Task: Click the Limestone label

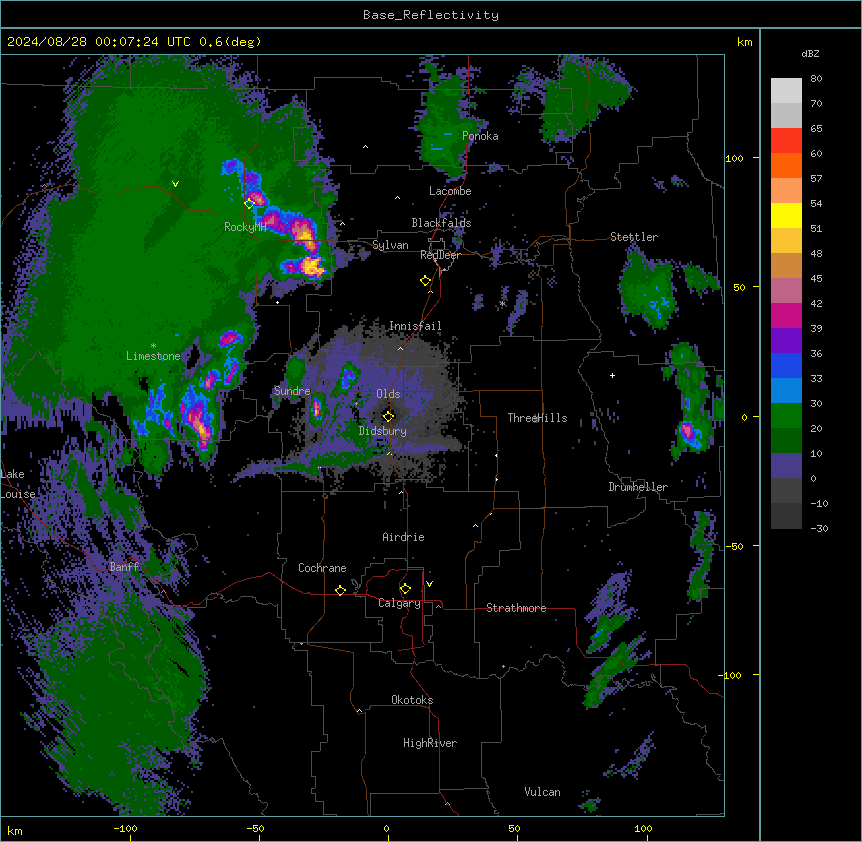Action: tap(153, 356)
